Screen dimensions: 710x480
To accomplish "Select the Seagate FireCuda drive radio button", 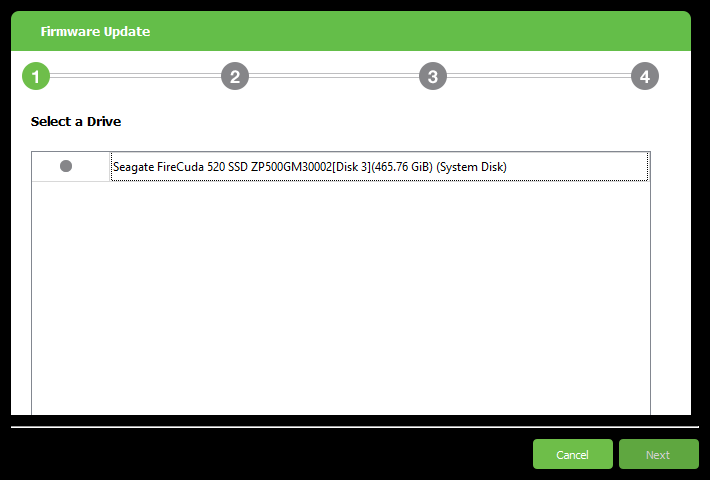I will 66,166.
